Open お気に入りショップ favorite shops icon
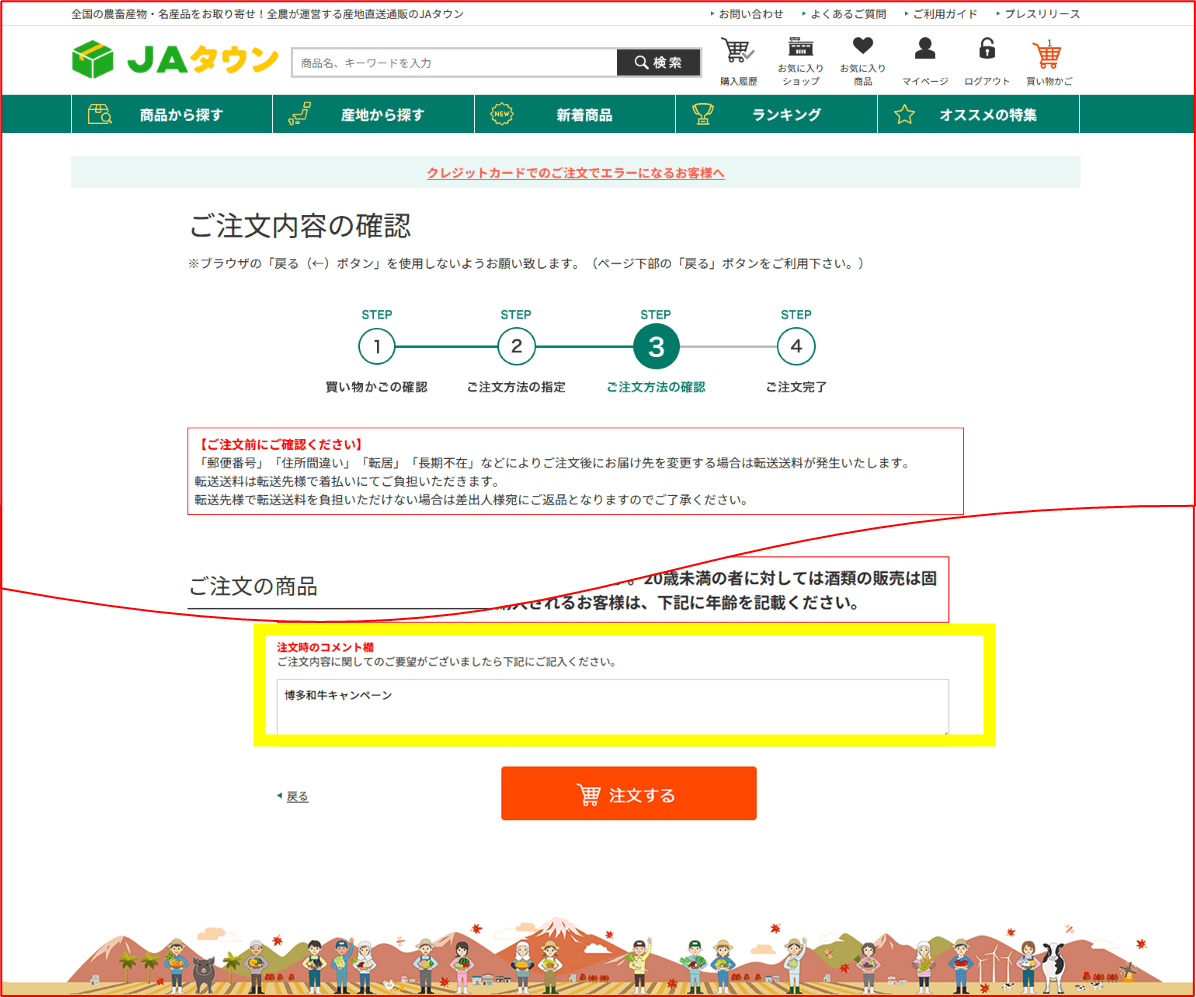The width and height of the screenshot is (1196, 997). (x=800, y=60)
